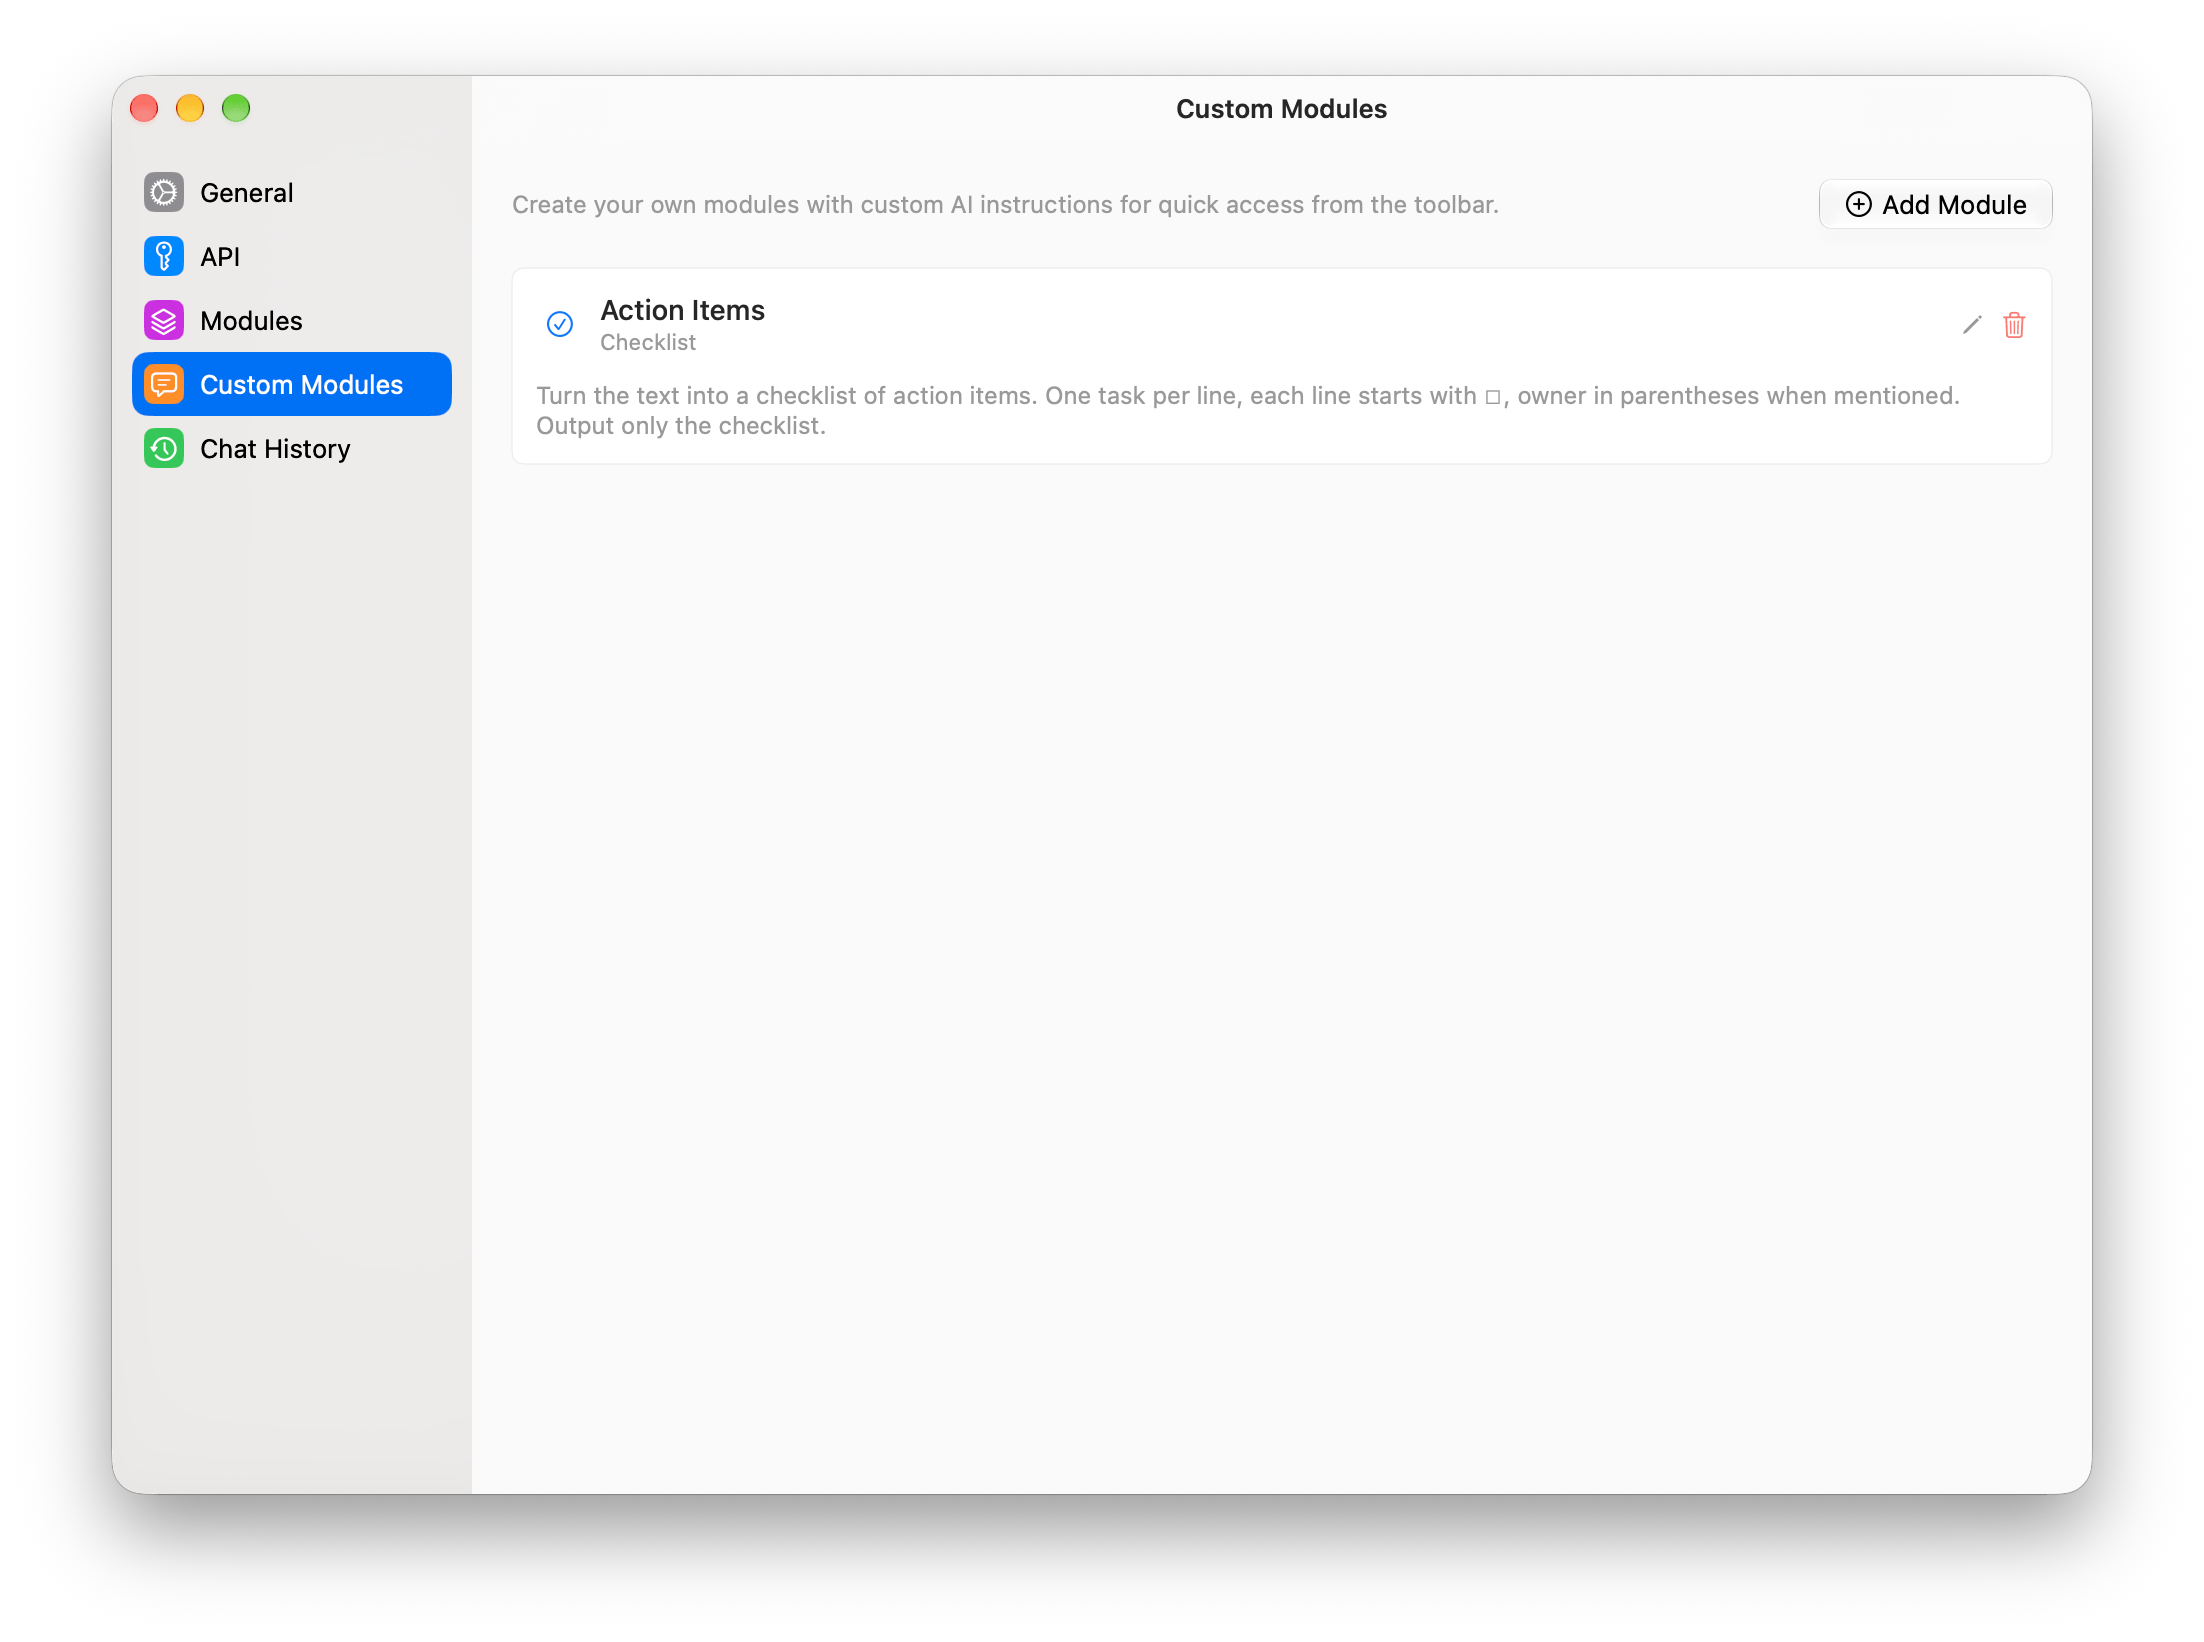
Task: Click the General gear icon in sidebar
Action: tap(164, 192)
